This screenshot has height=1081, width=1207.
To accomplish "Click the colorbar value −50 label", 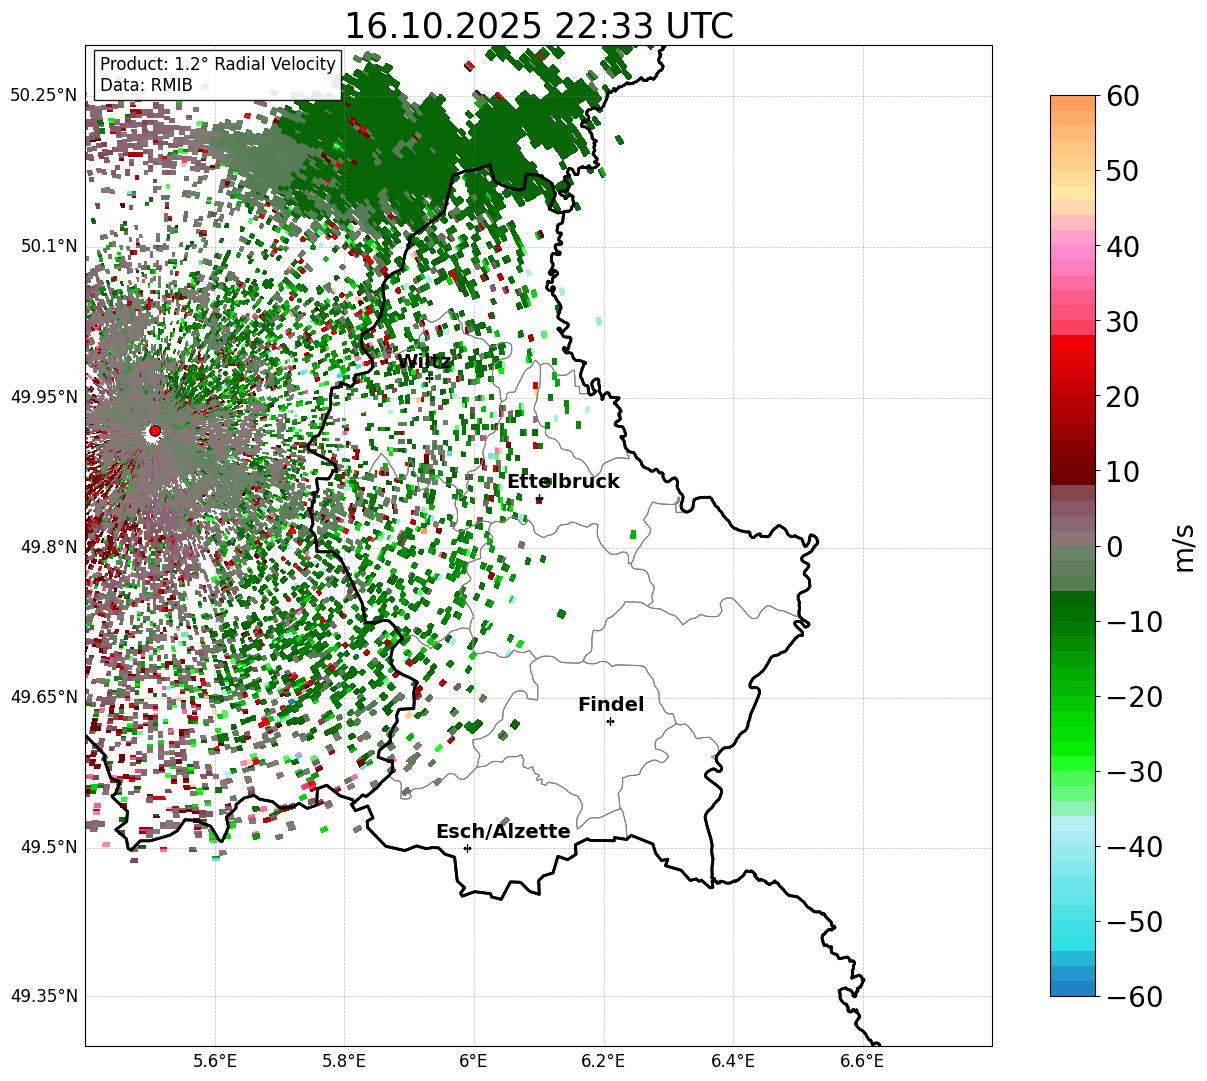I will [x=1134, y=921].
